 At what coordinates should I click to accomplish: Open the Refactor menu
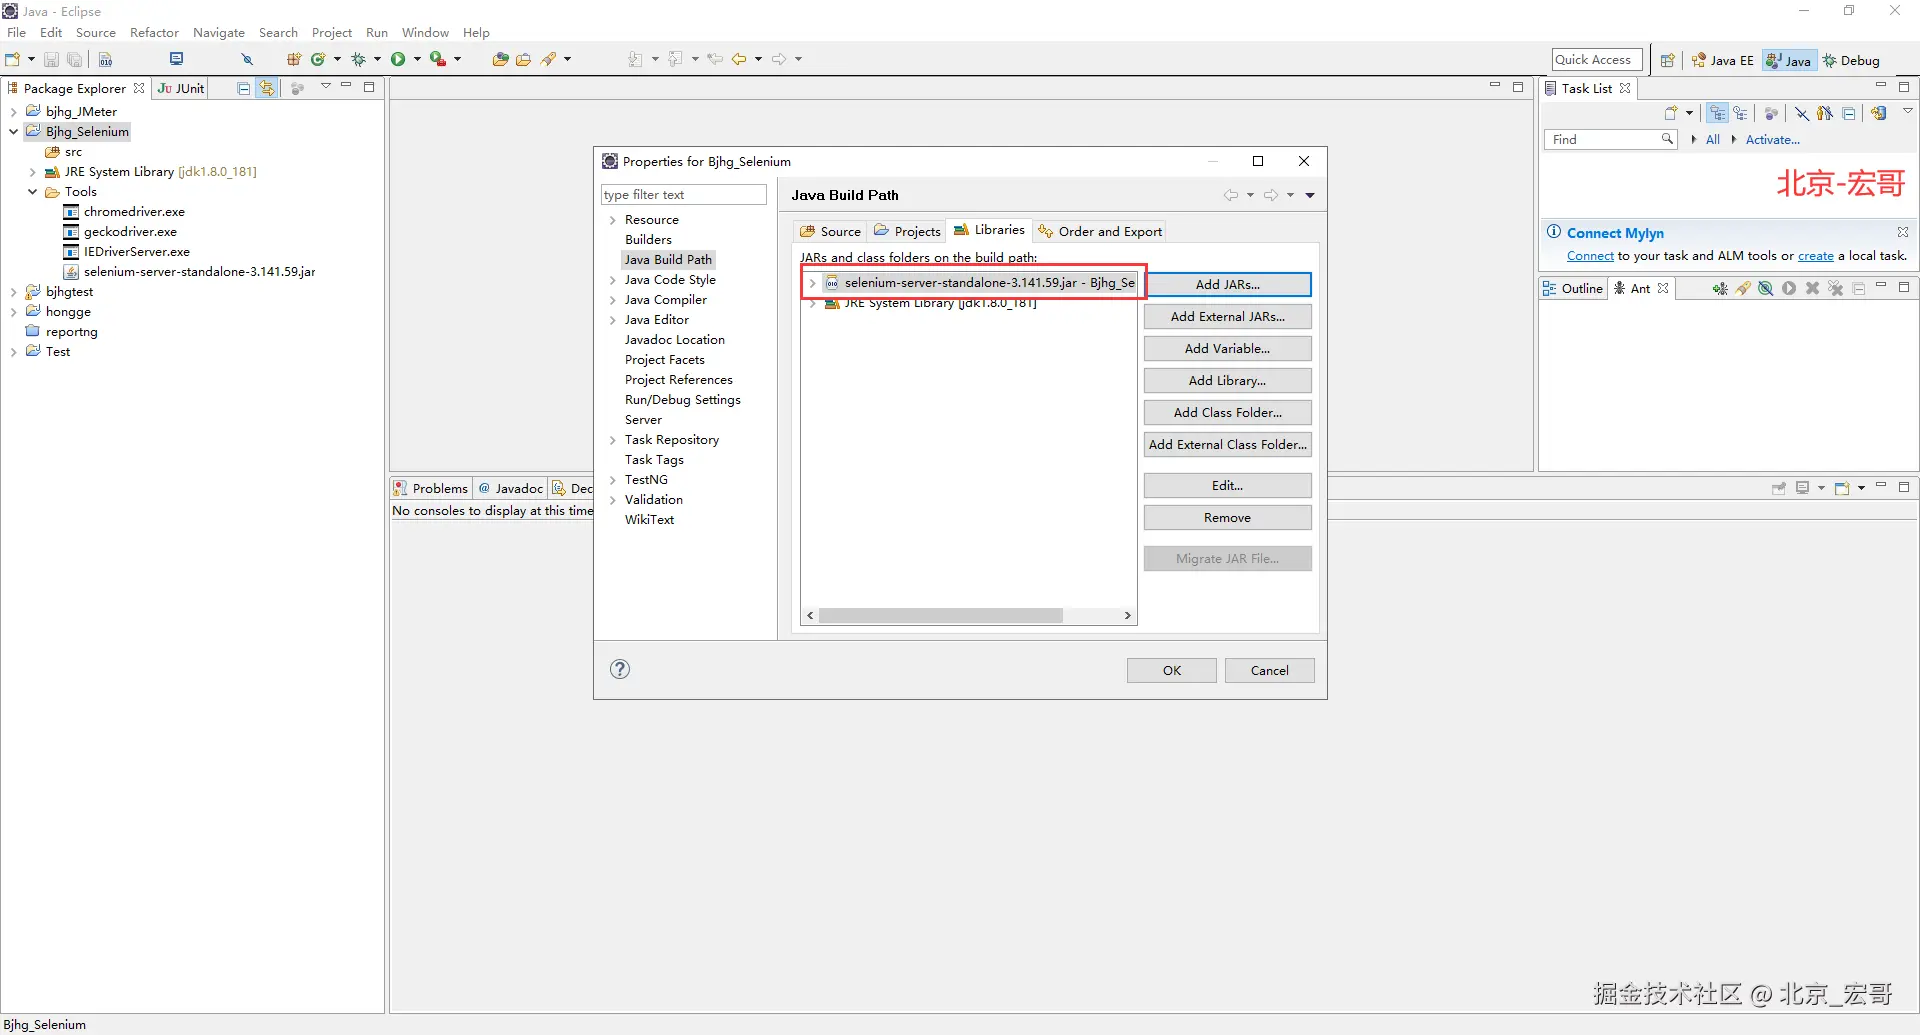click(x=154, y=33)
